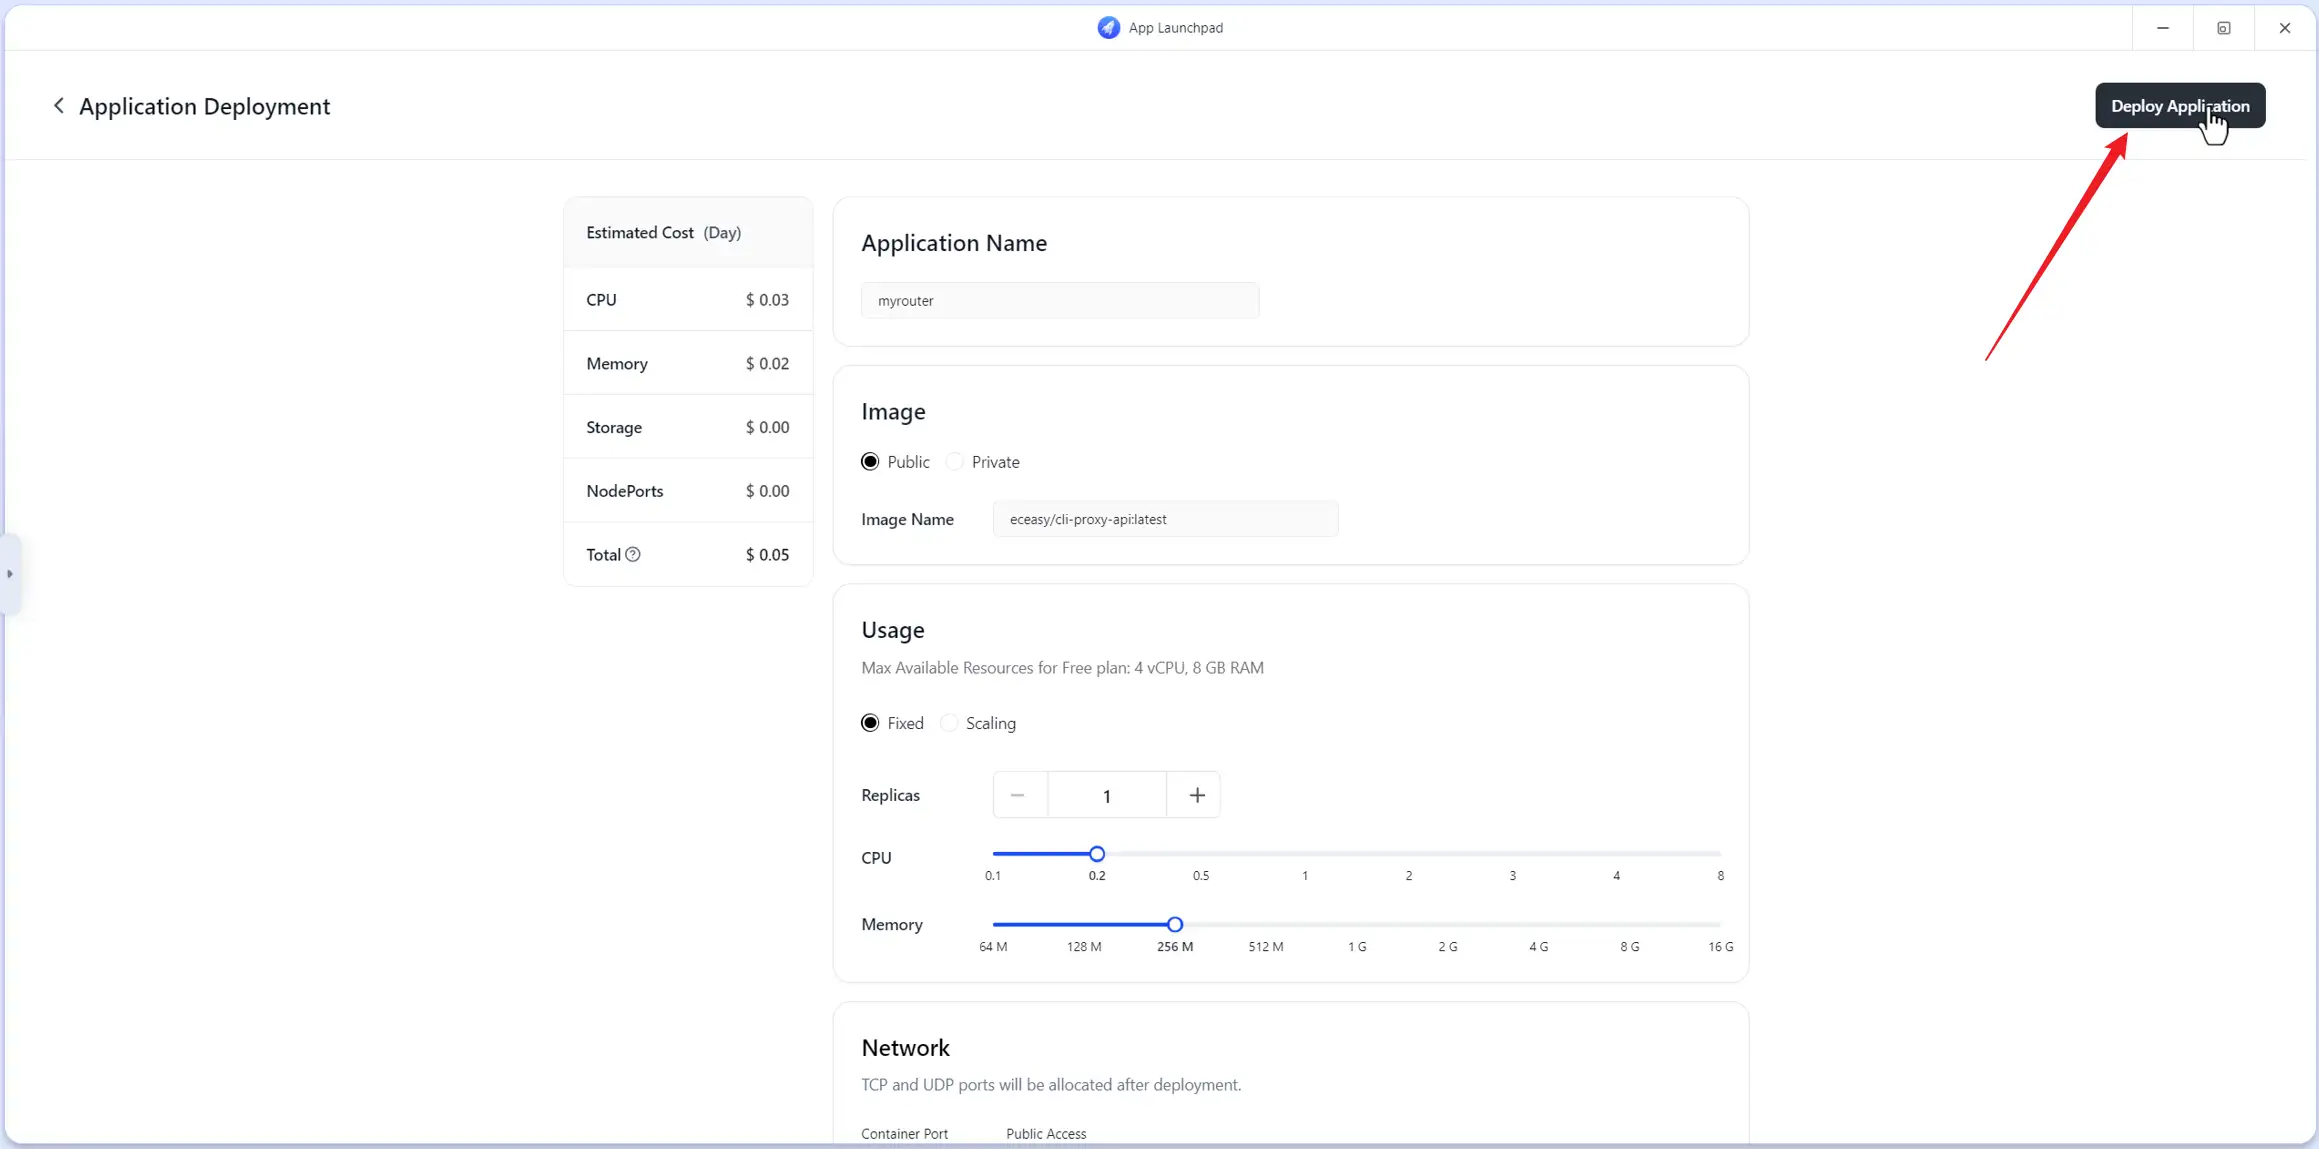Minimize the App Launchpad window

click(2162, 27)
